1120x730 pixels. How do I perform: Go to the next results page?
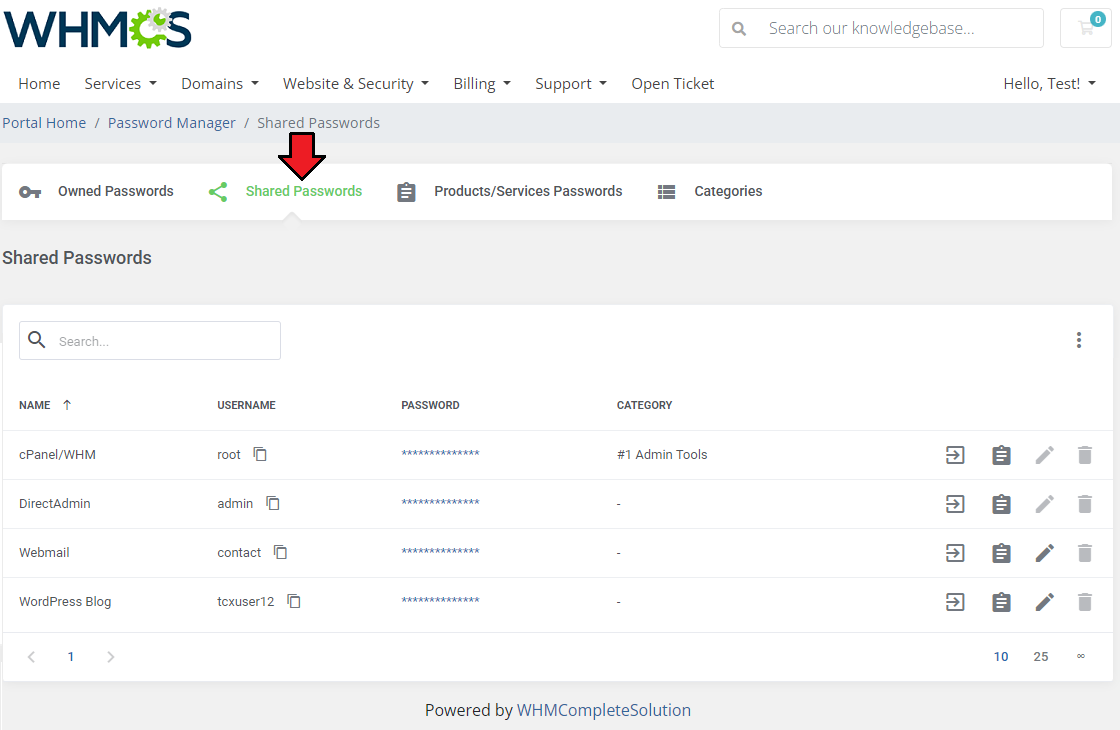(x=110, y=656)
